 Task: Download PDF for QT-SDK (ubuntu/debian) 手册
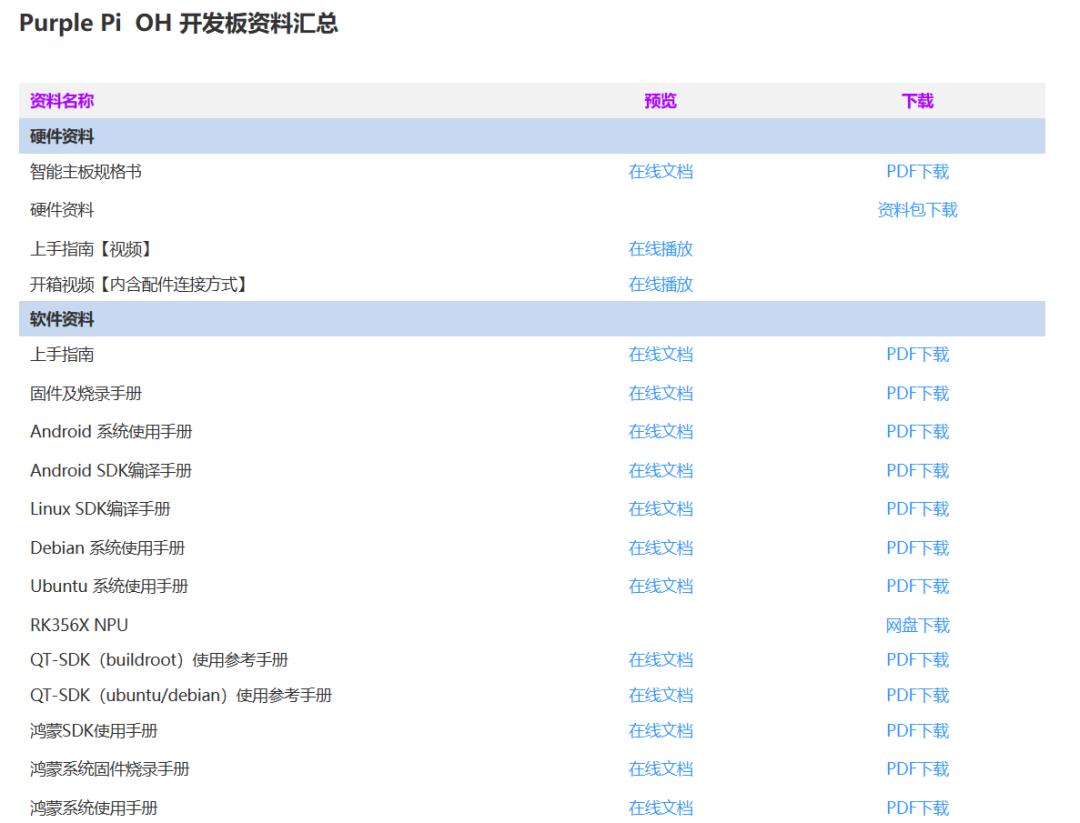click(x=917, y=696)
